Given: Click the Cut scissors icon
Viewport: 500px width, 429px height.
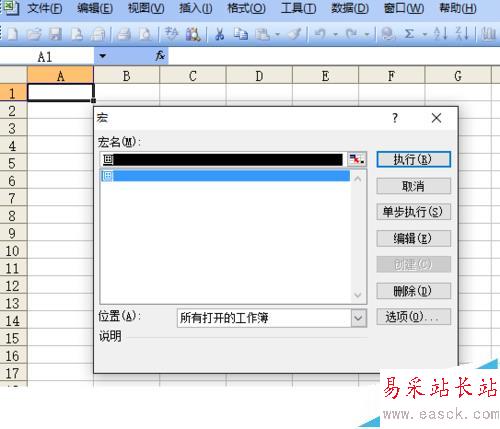Looking at the screenshot, I should click(x=219, y=34).
